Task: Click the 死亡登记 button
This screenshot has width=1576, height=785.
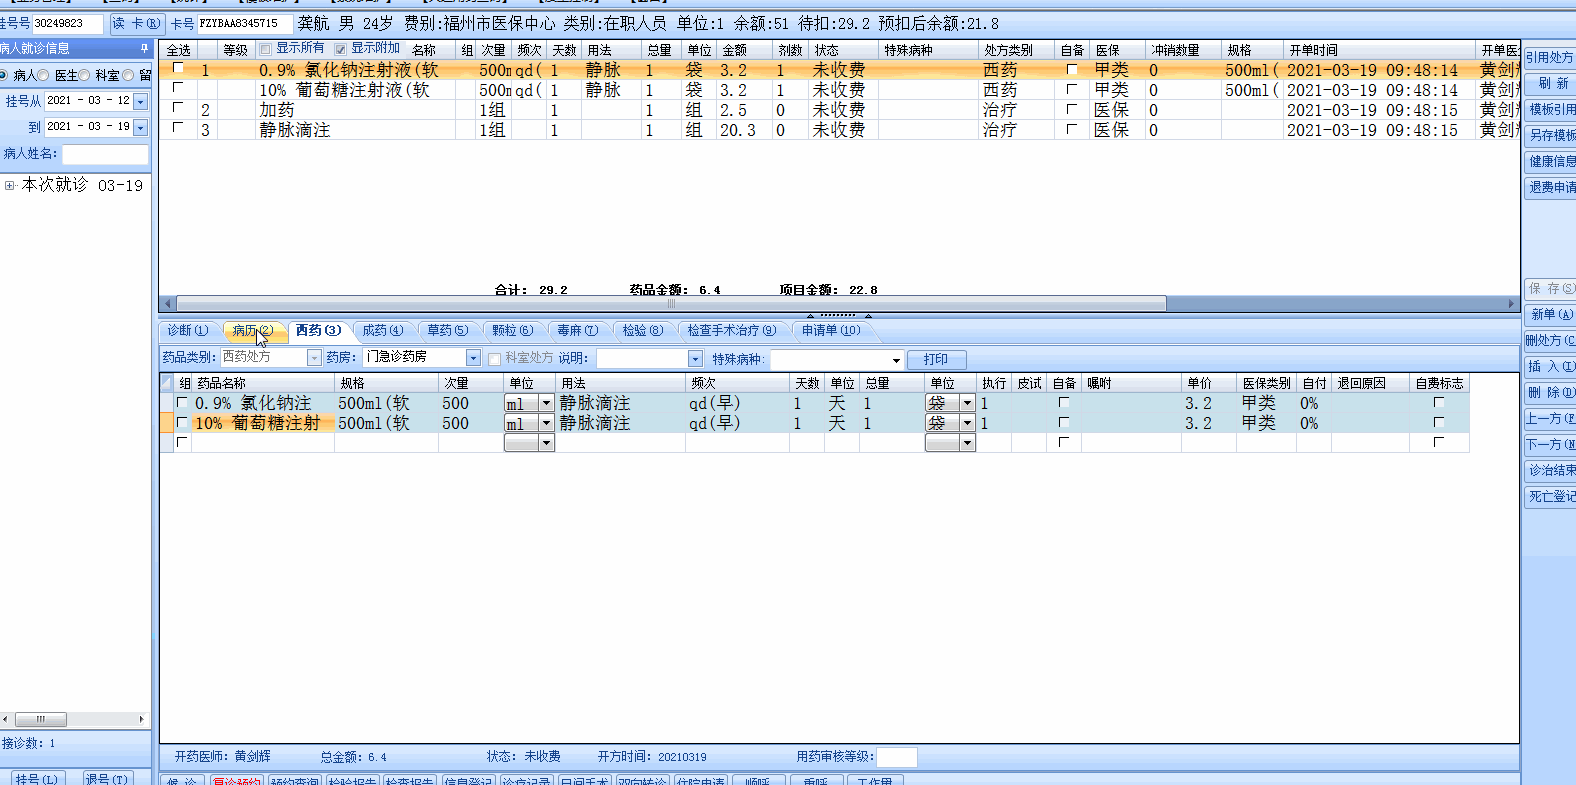Action: pyautogui.click(x=1552, y=496)
